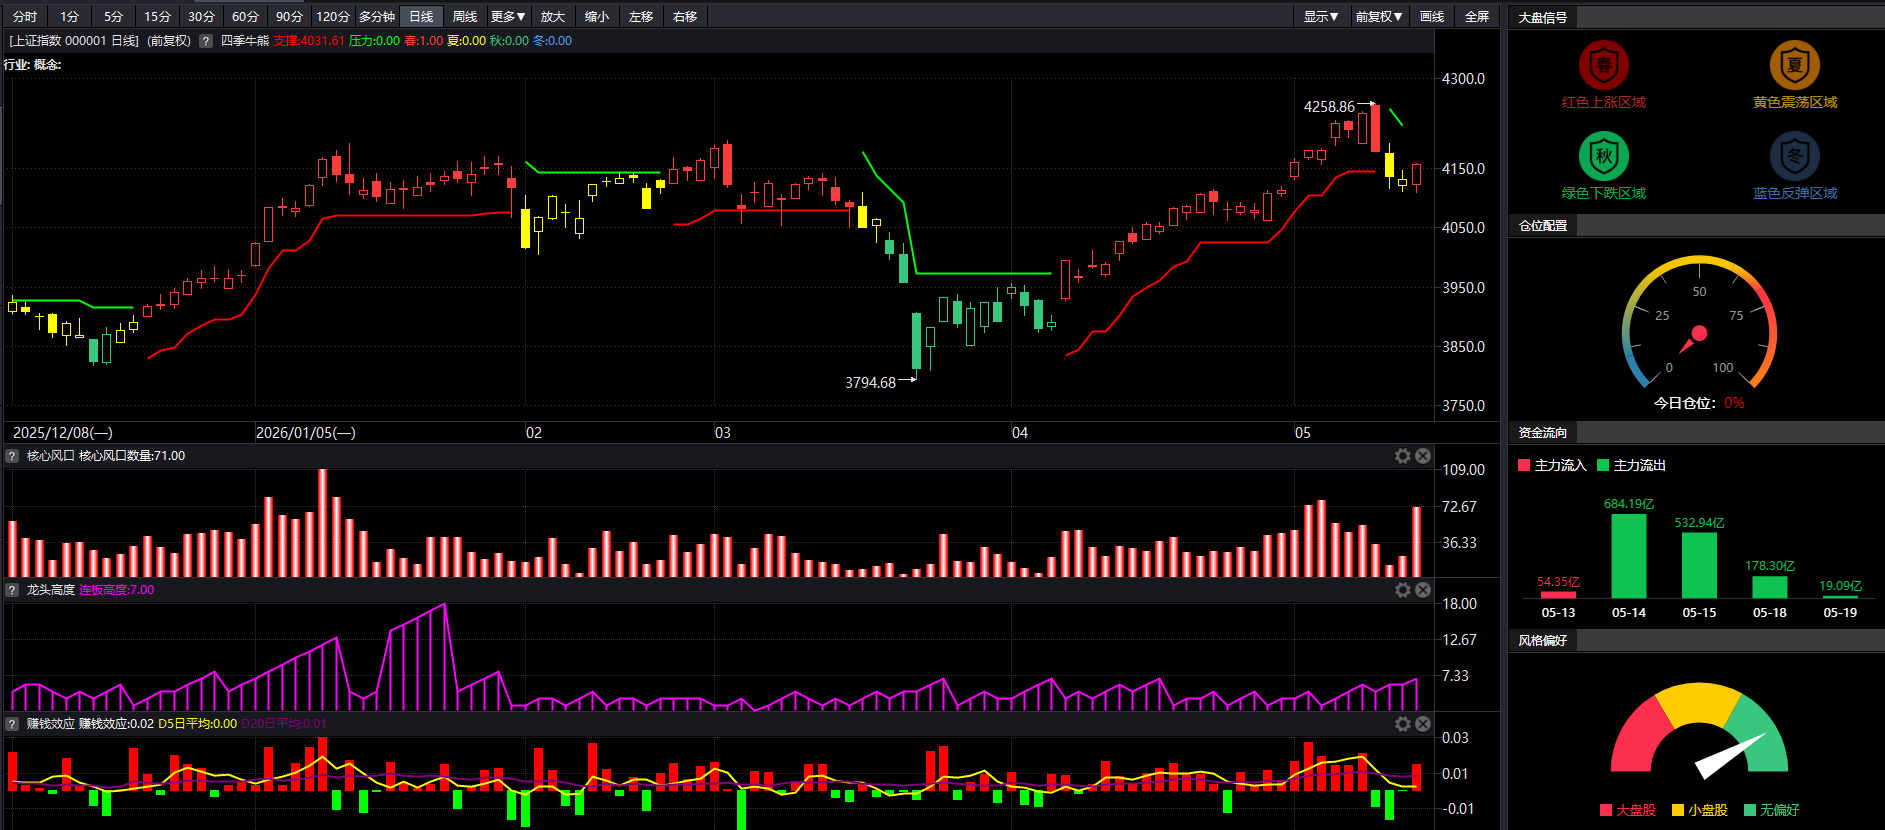Click the 4258.86 high price label
This screenshot has width=1885, height=830.
point(1329,107)
